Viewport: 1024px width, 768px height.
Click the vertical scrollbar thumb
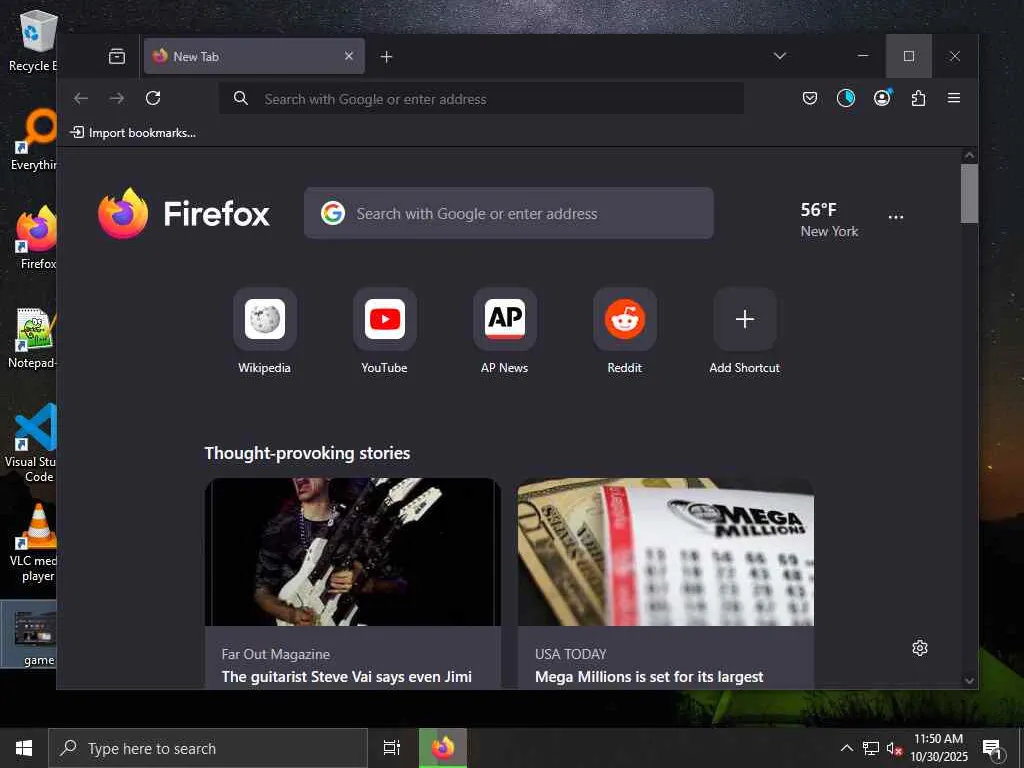(969, 193)
